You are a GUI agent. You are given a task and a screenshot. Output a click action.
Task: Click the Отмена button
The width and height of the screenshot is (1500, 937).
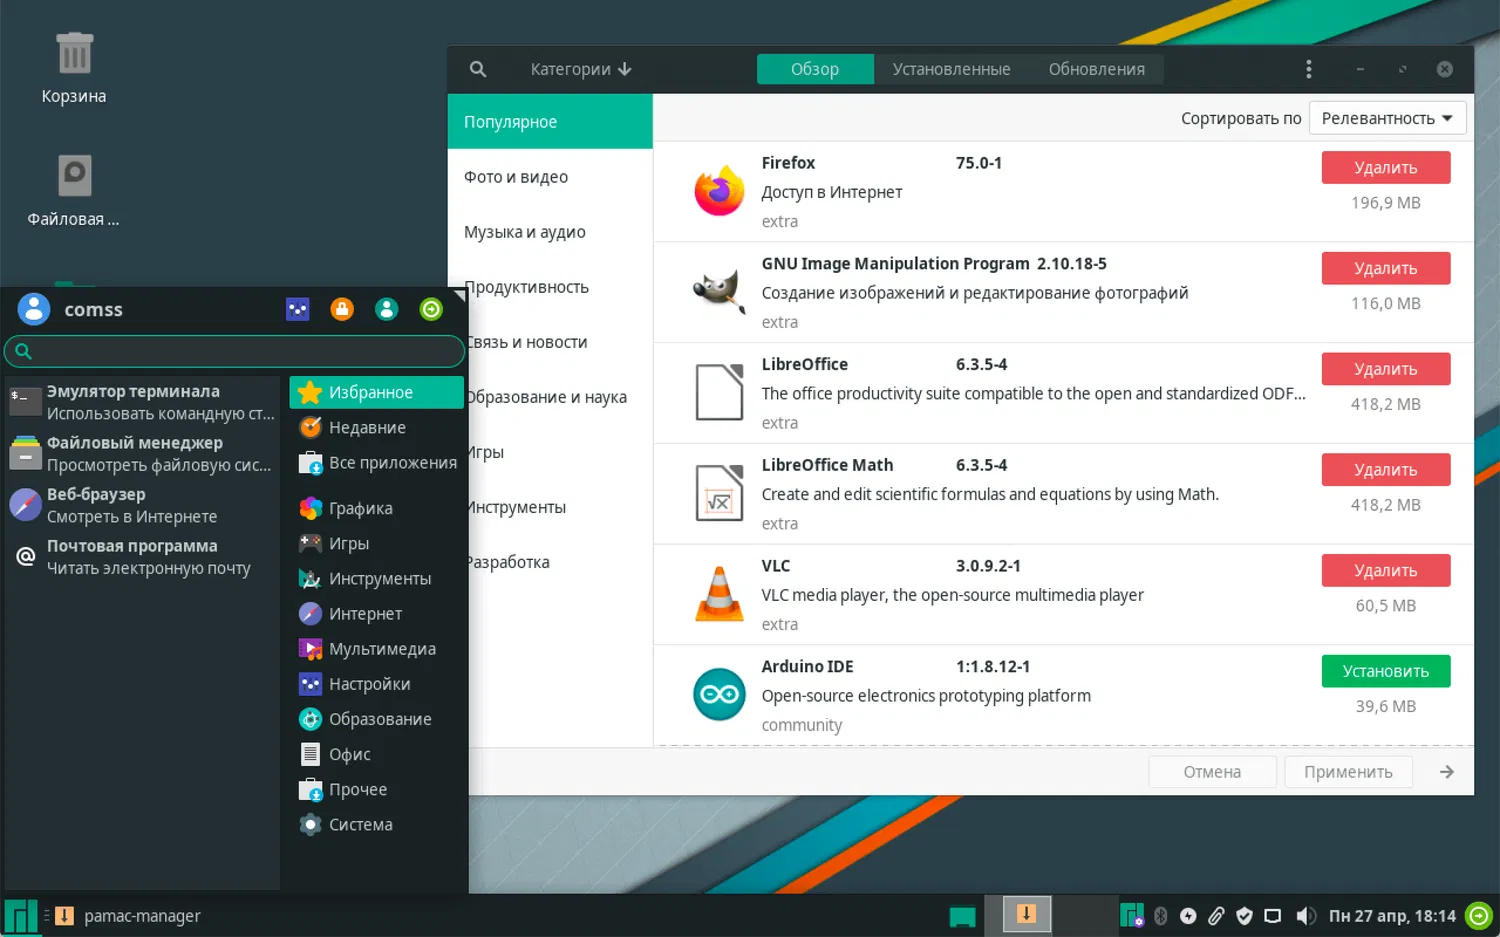[x=1212, y=772]
